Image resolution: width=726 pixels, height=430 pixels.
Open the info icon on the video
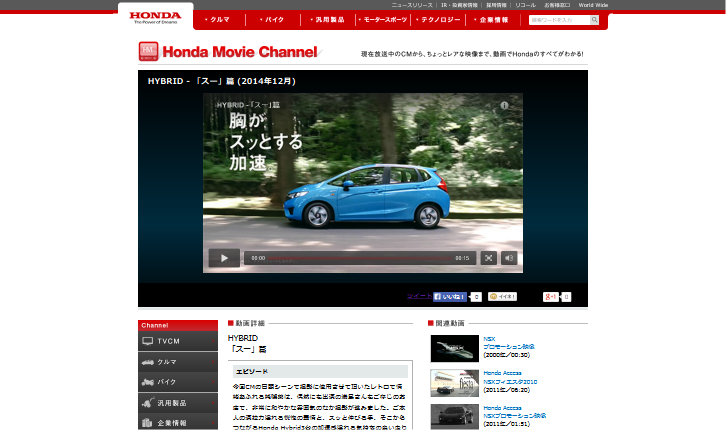504,104
